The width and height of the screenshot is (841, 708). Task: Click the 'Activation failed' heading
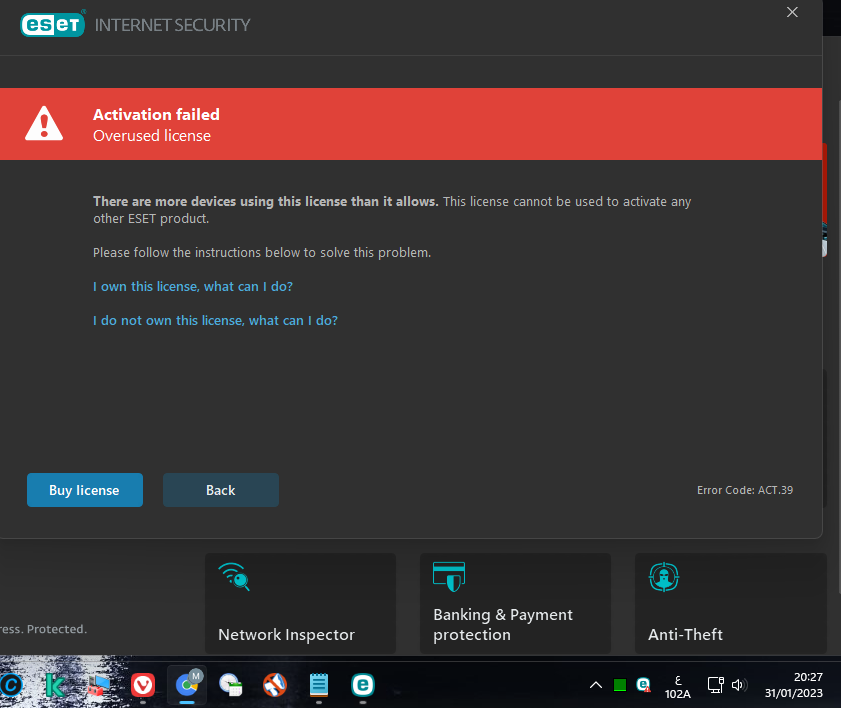click(x=156, y=114)
